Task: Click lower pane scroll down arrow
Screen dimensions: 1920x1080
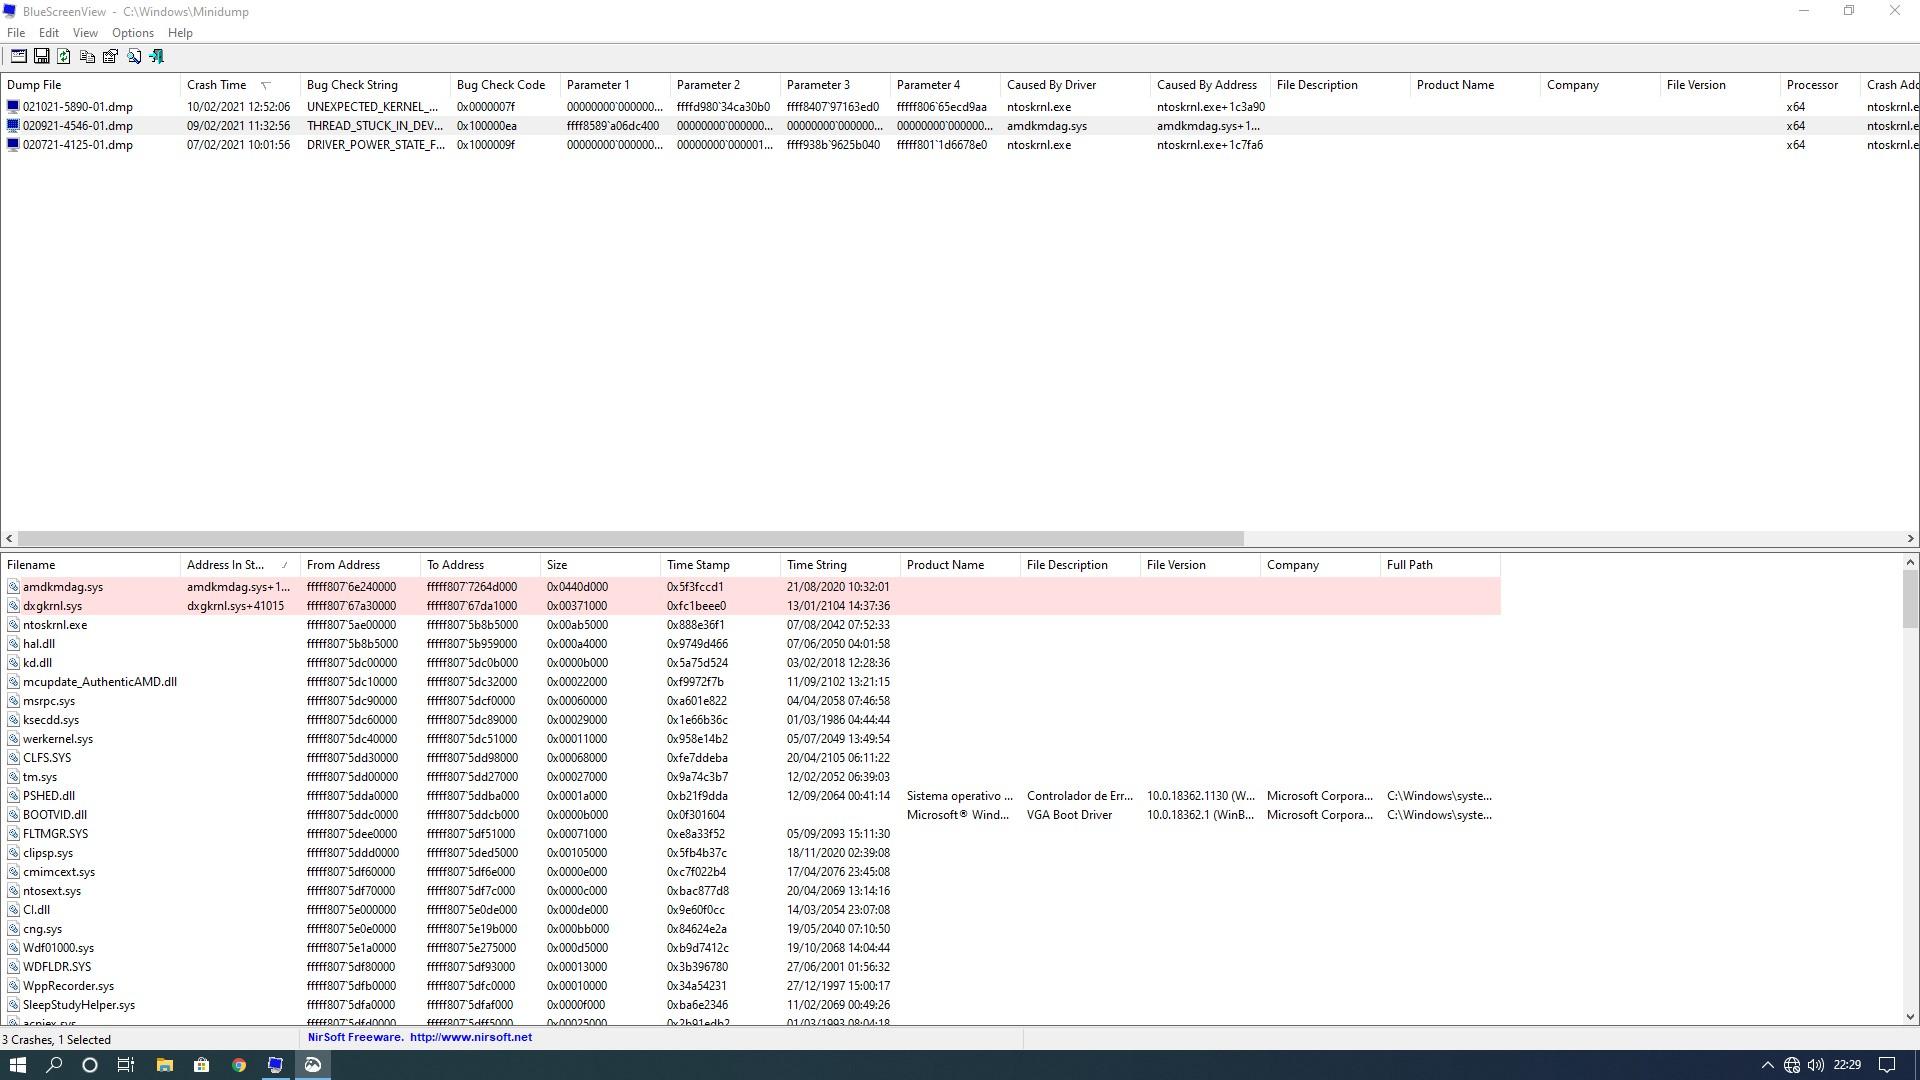Action: [1910, 1017]
